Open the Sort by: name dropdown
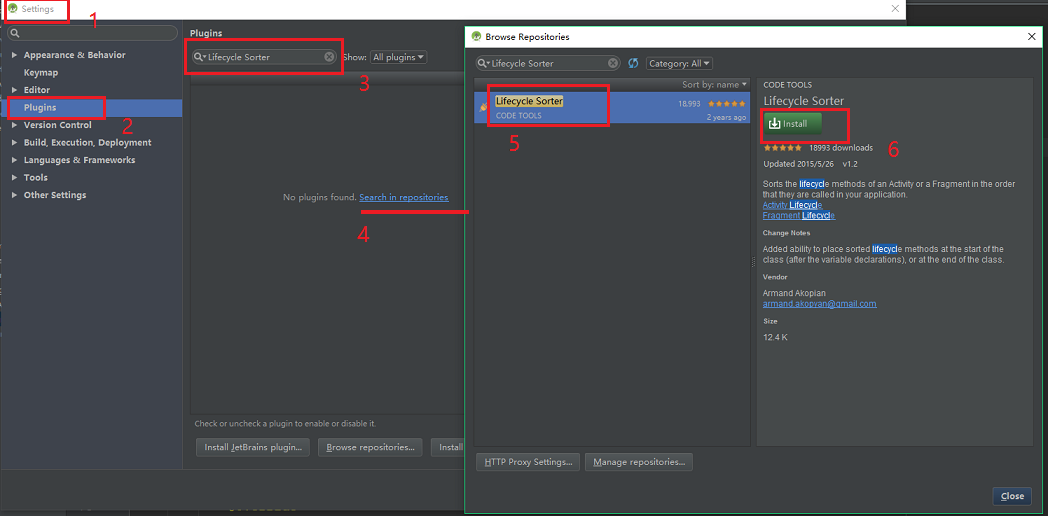Screen dimensions: 1048x516 pos(714,85)
